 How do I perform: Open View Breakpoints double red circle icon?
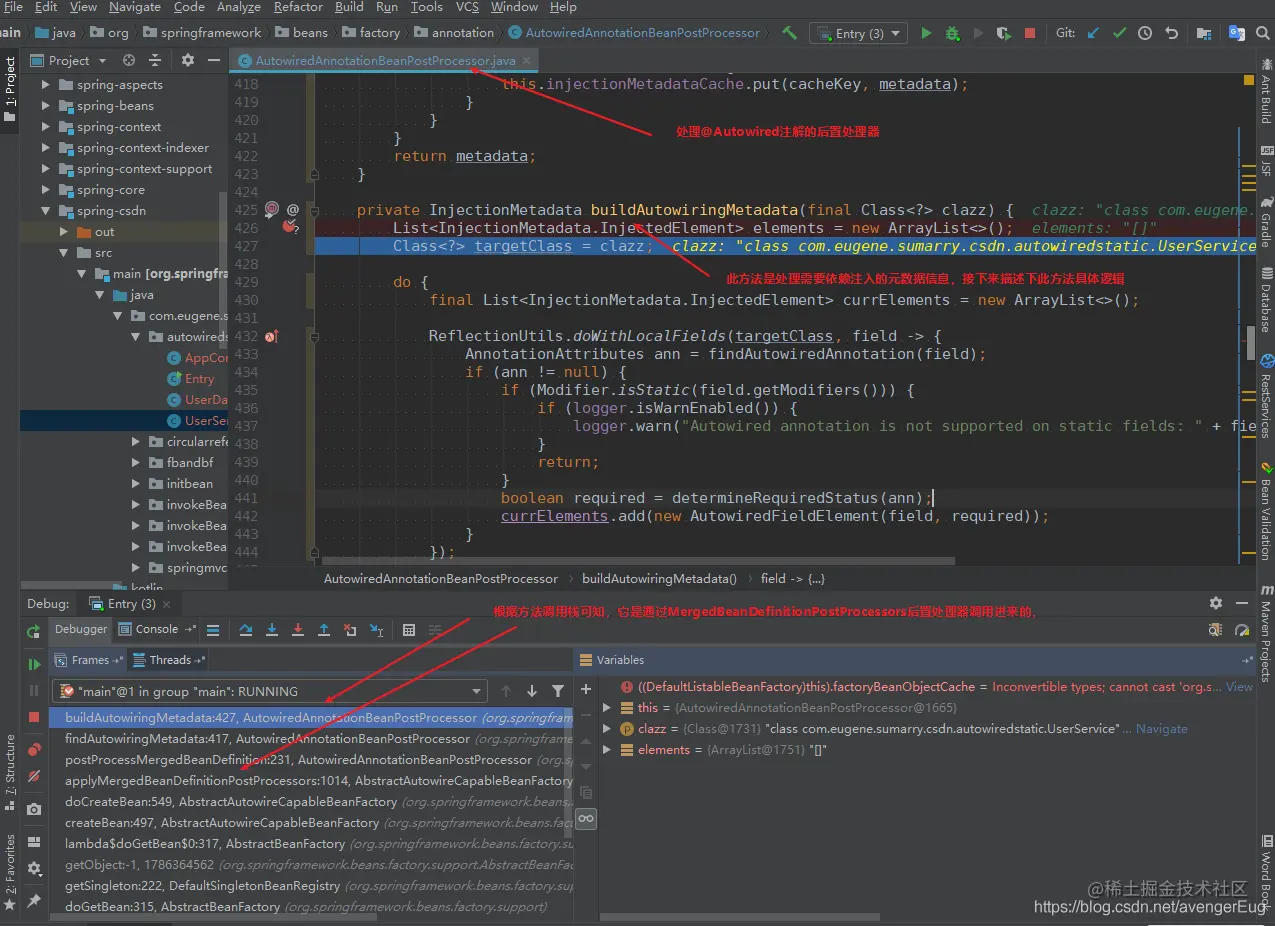[34, 749]
